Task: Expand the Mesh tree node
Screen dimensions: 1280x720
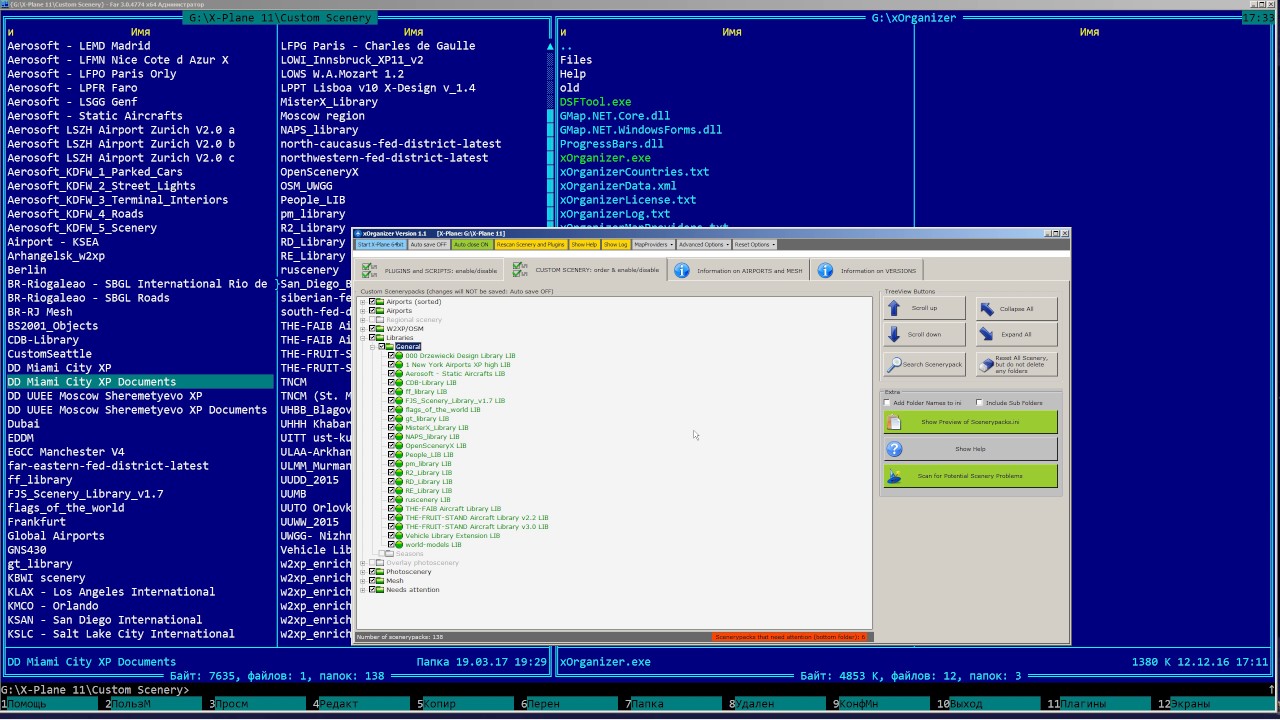Action: pos(363,580)
